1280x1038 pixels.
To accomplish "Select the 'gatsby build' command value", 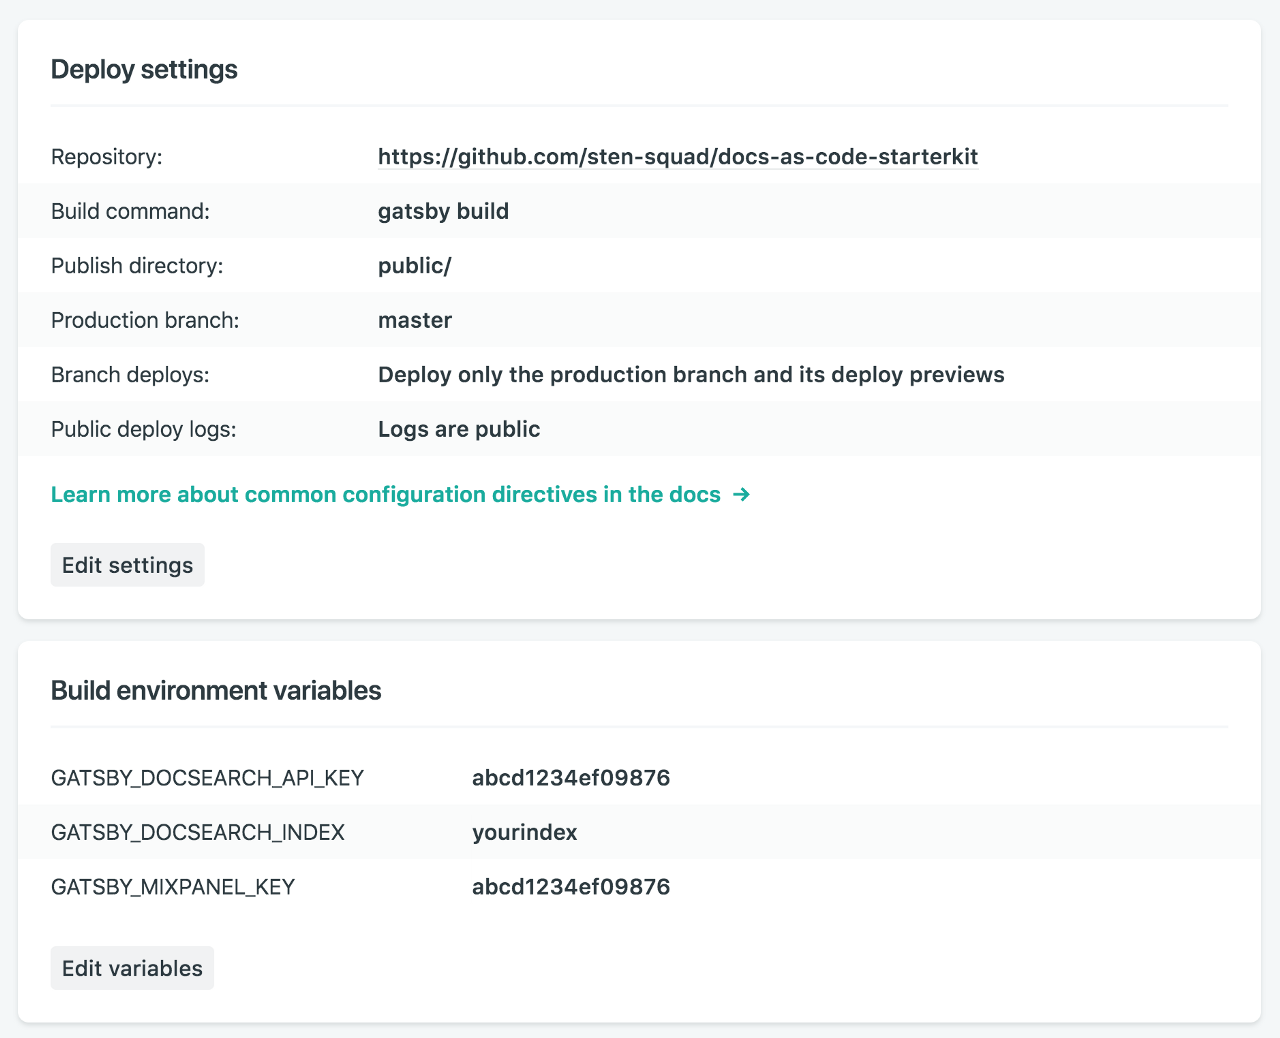I will click(x=443, y=211).
